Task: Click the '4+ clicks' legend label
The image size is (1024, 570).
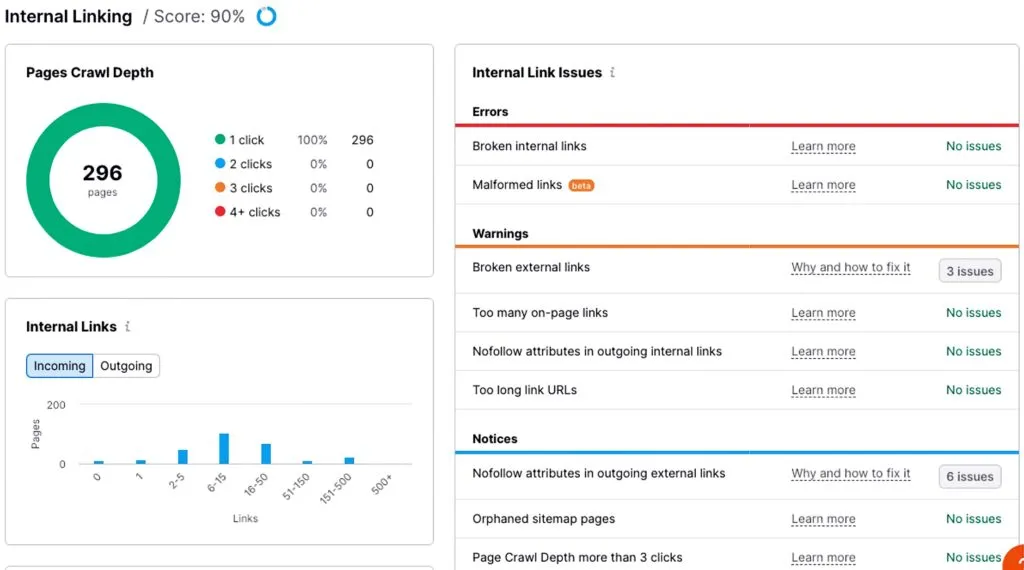Action: tap(255, 212)
